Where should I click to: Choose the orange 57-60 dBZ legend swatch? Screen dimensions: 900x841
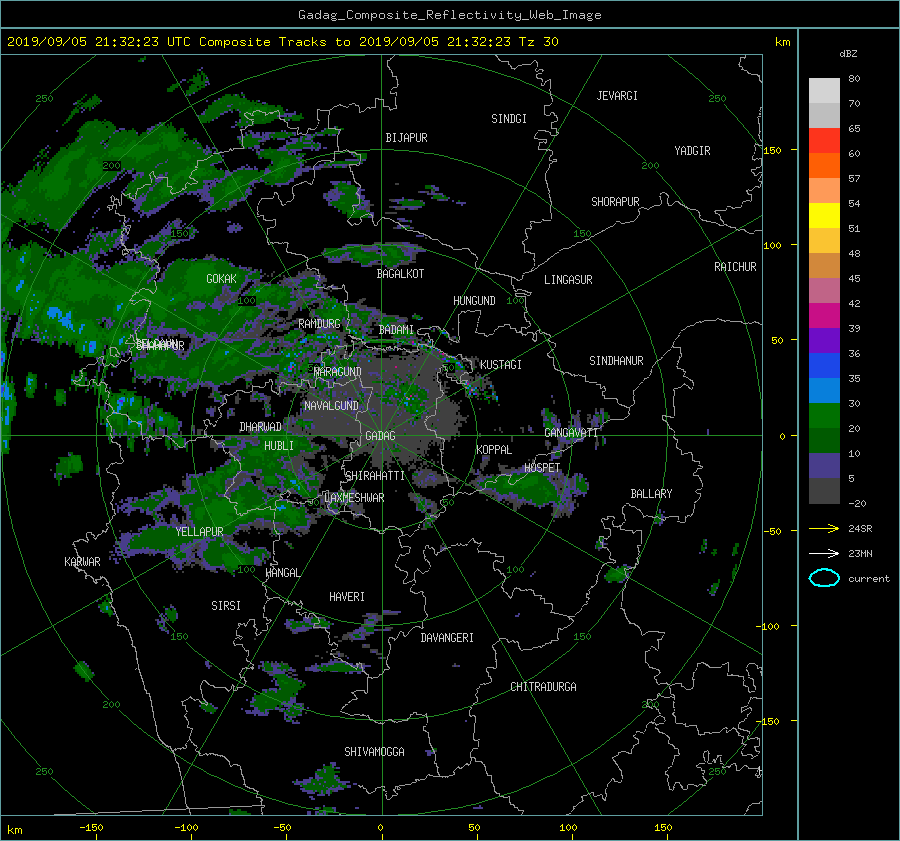824,166
